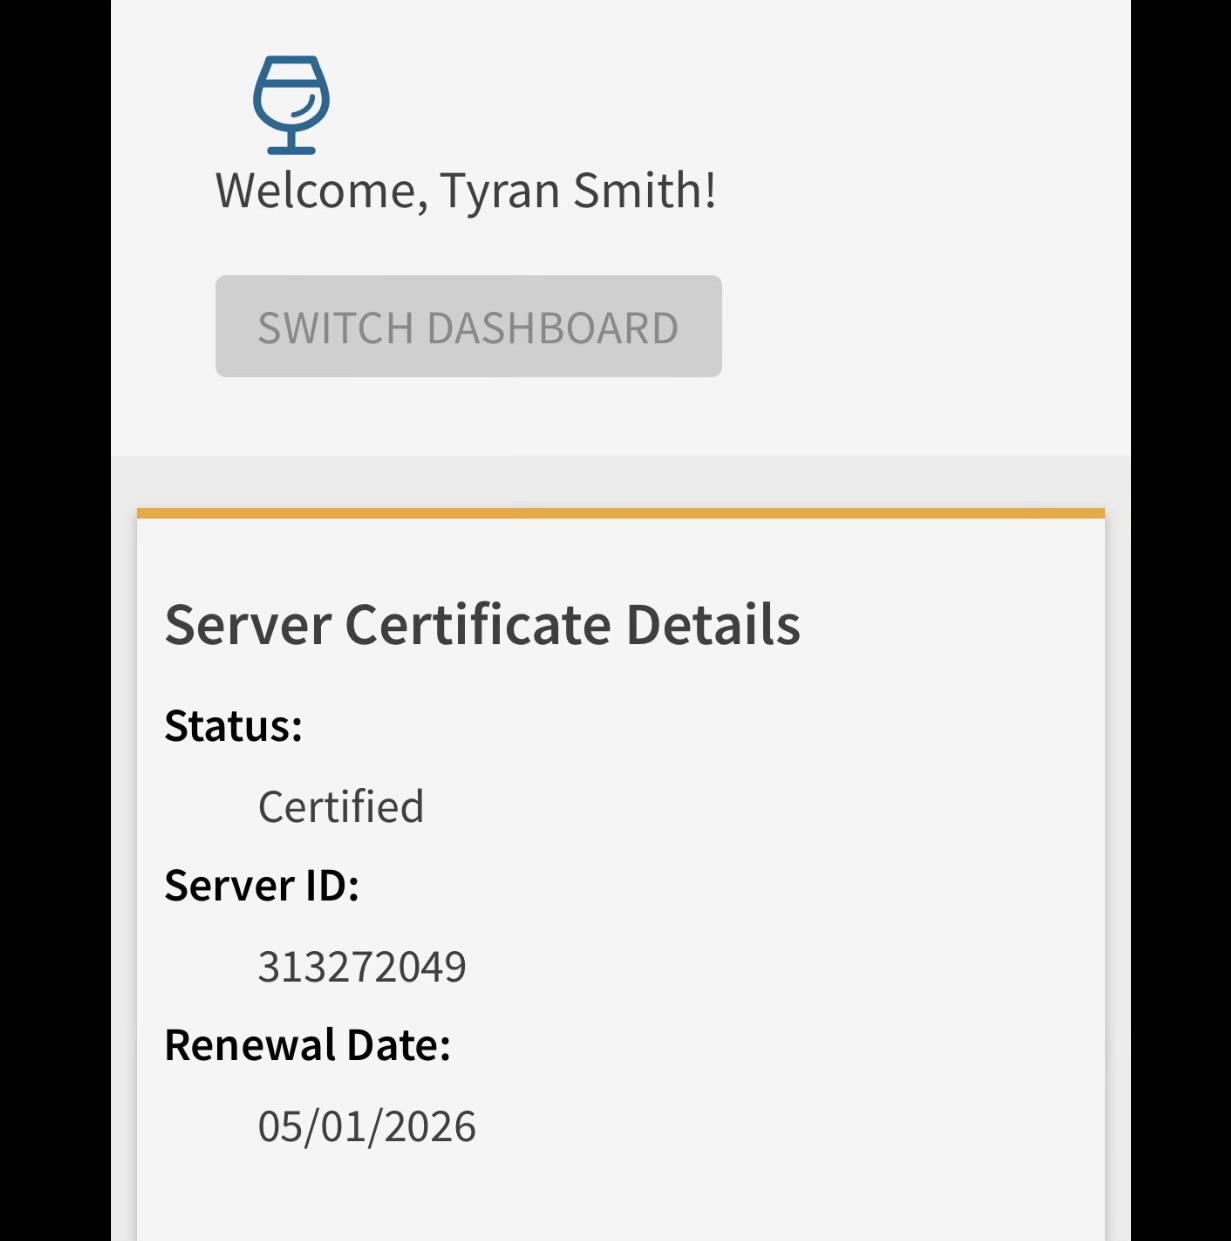The image size is (1231, 1241).
Task: Select the name Tyran Smith in greeting
Action: click(x=575, y=191)
